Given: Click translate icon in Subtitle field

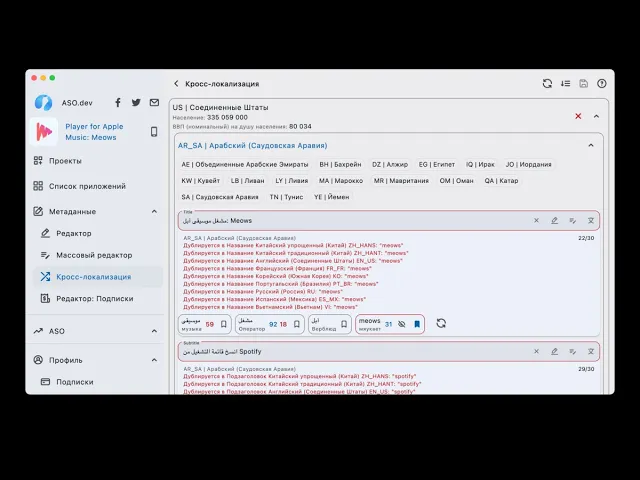Looking at the screenshot, I should (x=591, y=351).
